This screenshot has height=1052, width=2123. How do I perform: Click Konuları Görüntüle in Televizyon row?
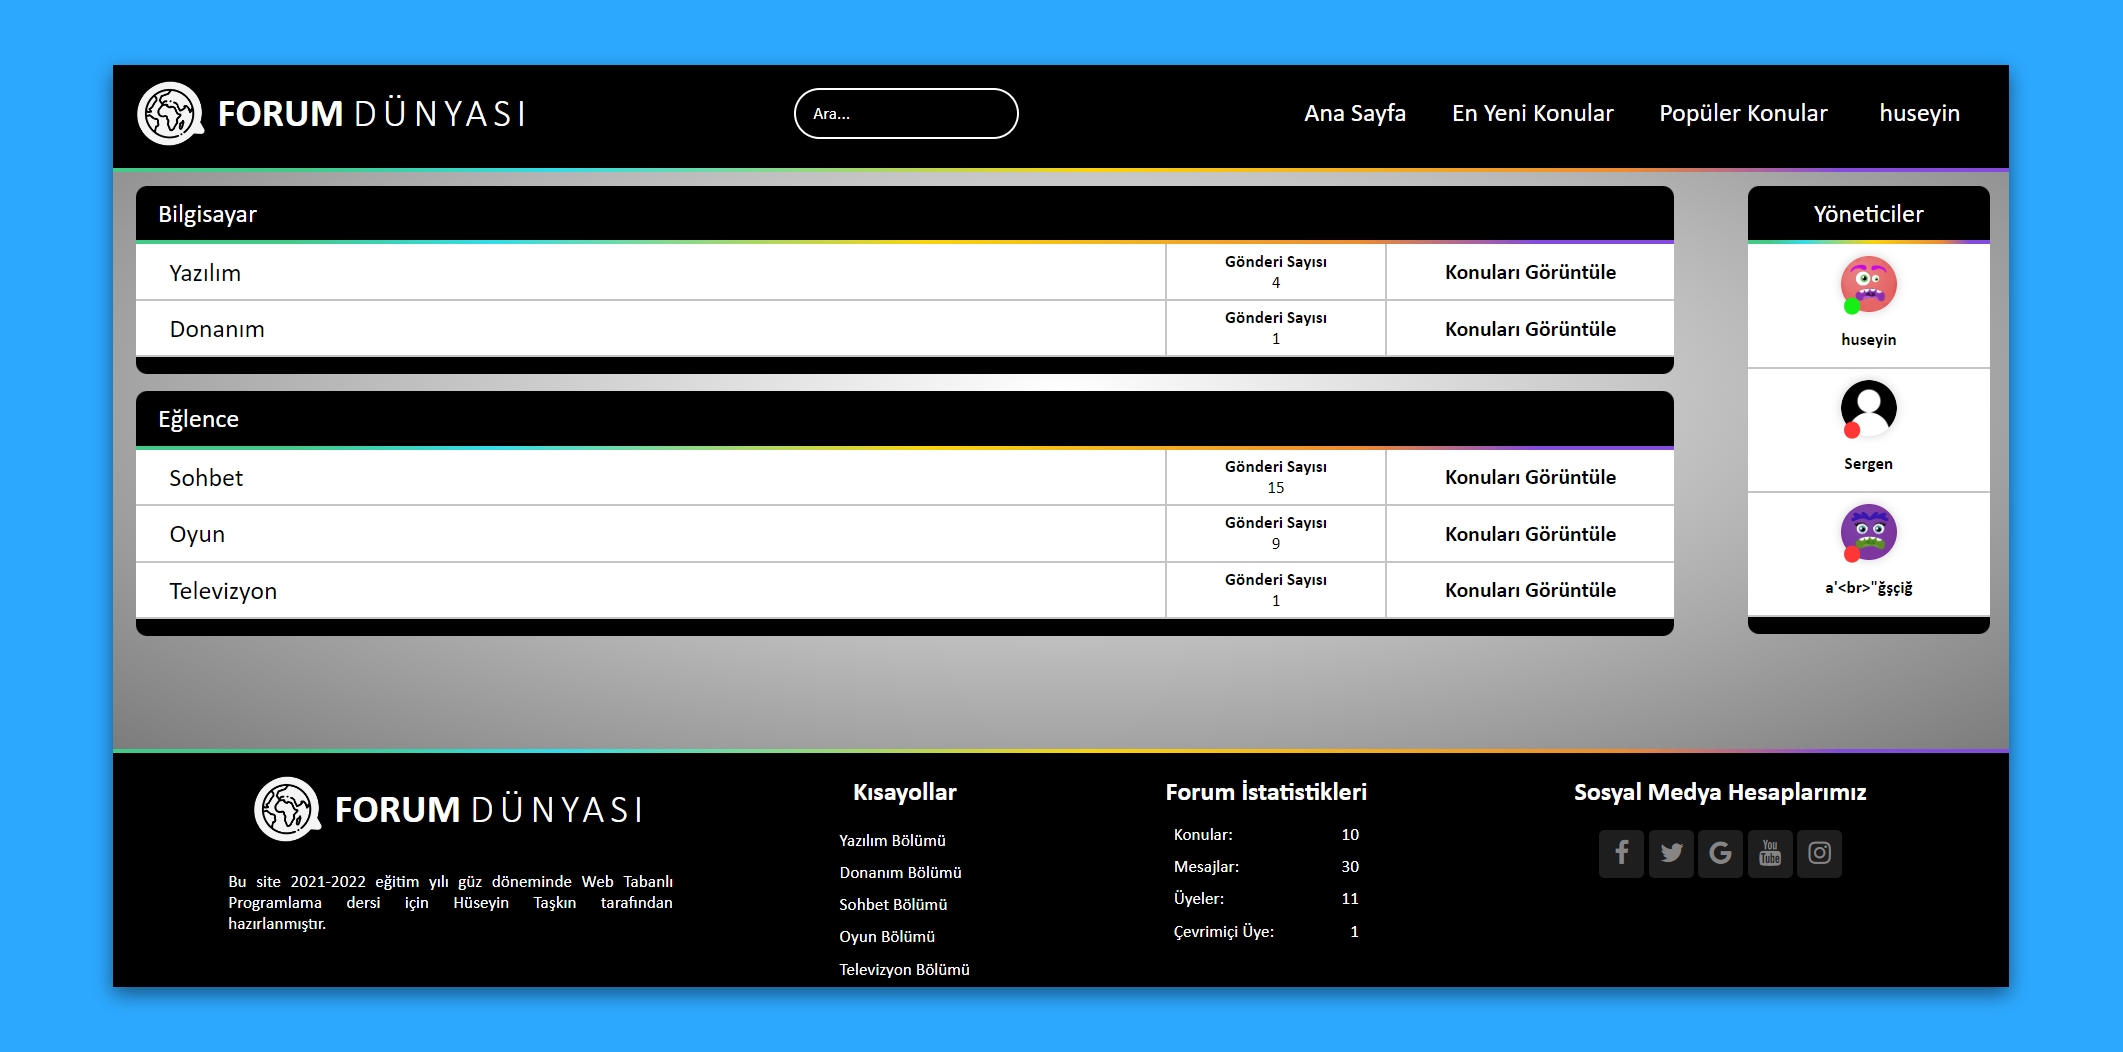pos(1530,591)
